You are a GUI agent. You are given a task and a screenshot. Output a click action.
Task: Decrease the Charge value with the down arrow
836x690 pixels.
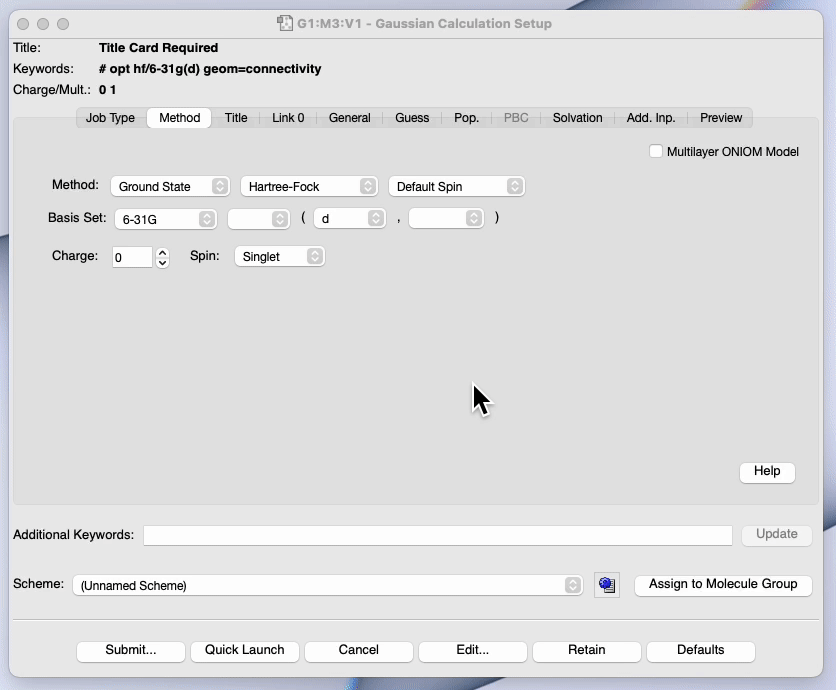(x=163, y=263)
